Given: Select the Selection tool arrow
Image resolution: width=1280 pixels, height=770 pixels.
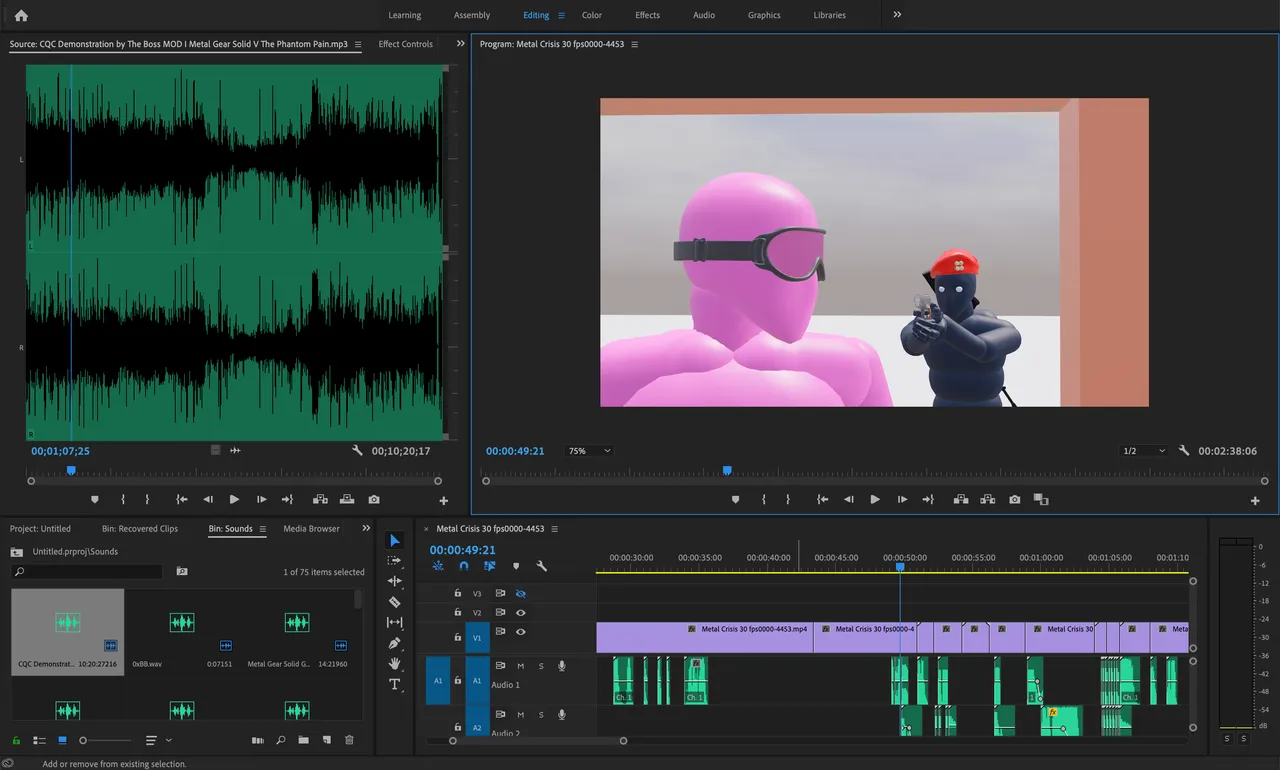Looking at the screenshot, I should pos(394,540).
